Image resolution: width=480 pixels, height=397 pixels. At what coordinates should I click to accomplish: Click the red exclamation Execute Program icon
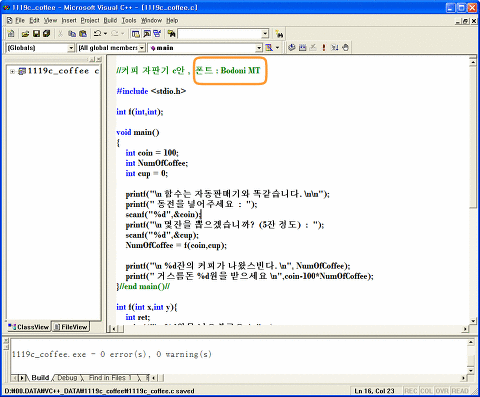click(x=323, y=48)
